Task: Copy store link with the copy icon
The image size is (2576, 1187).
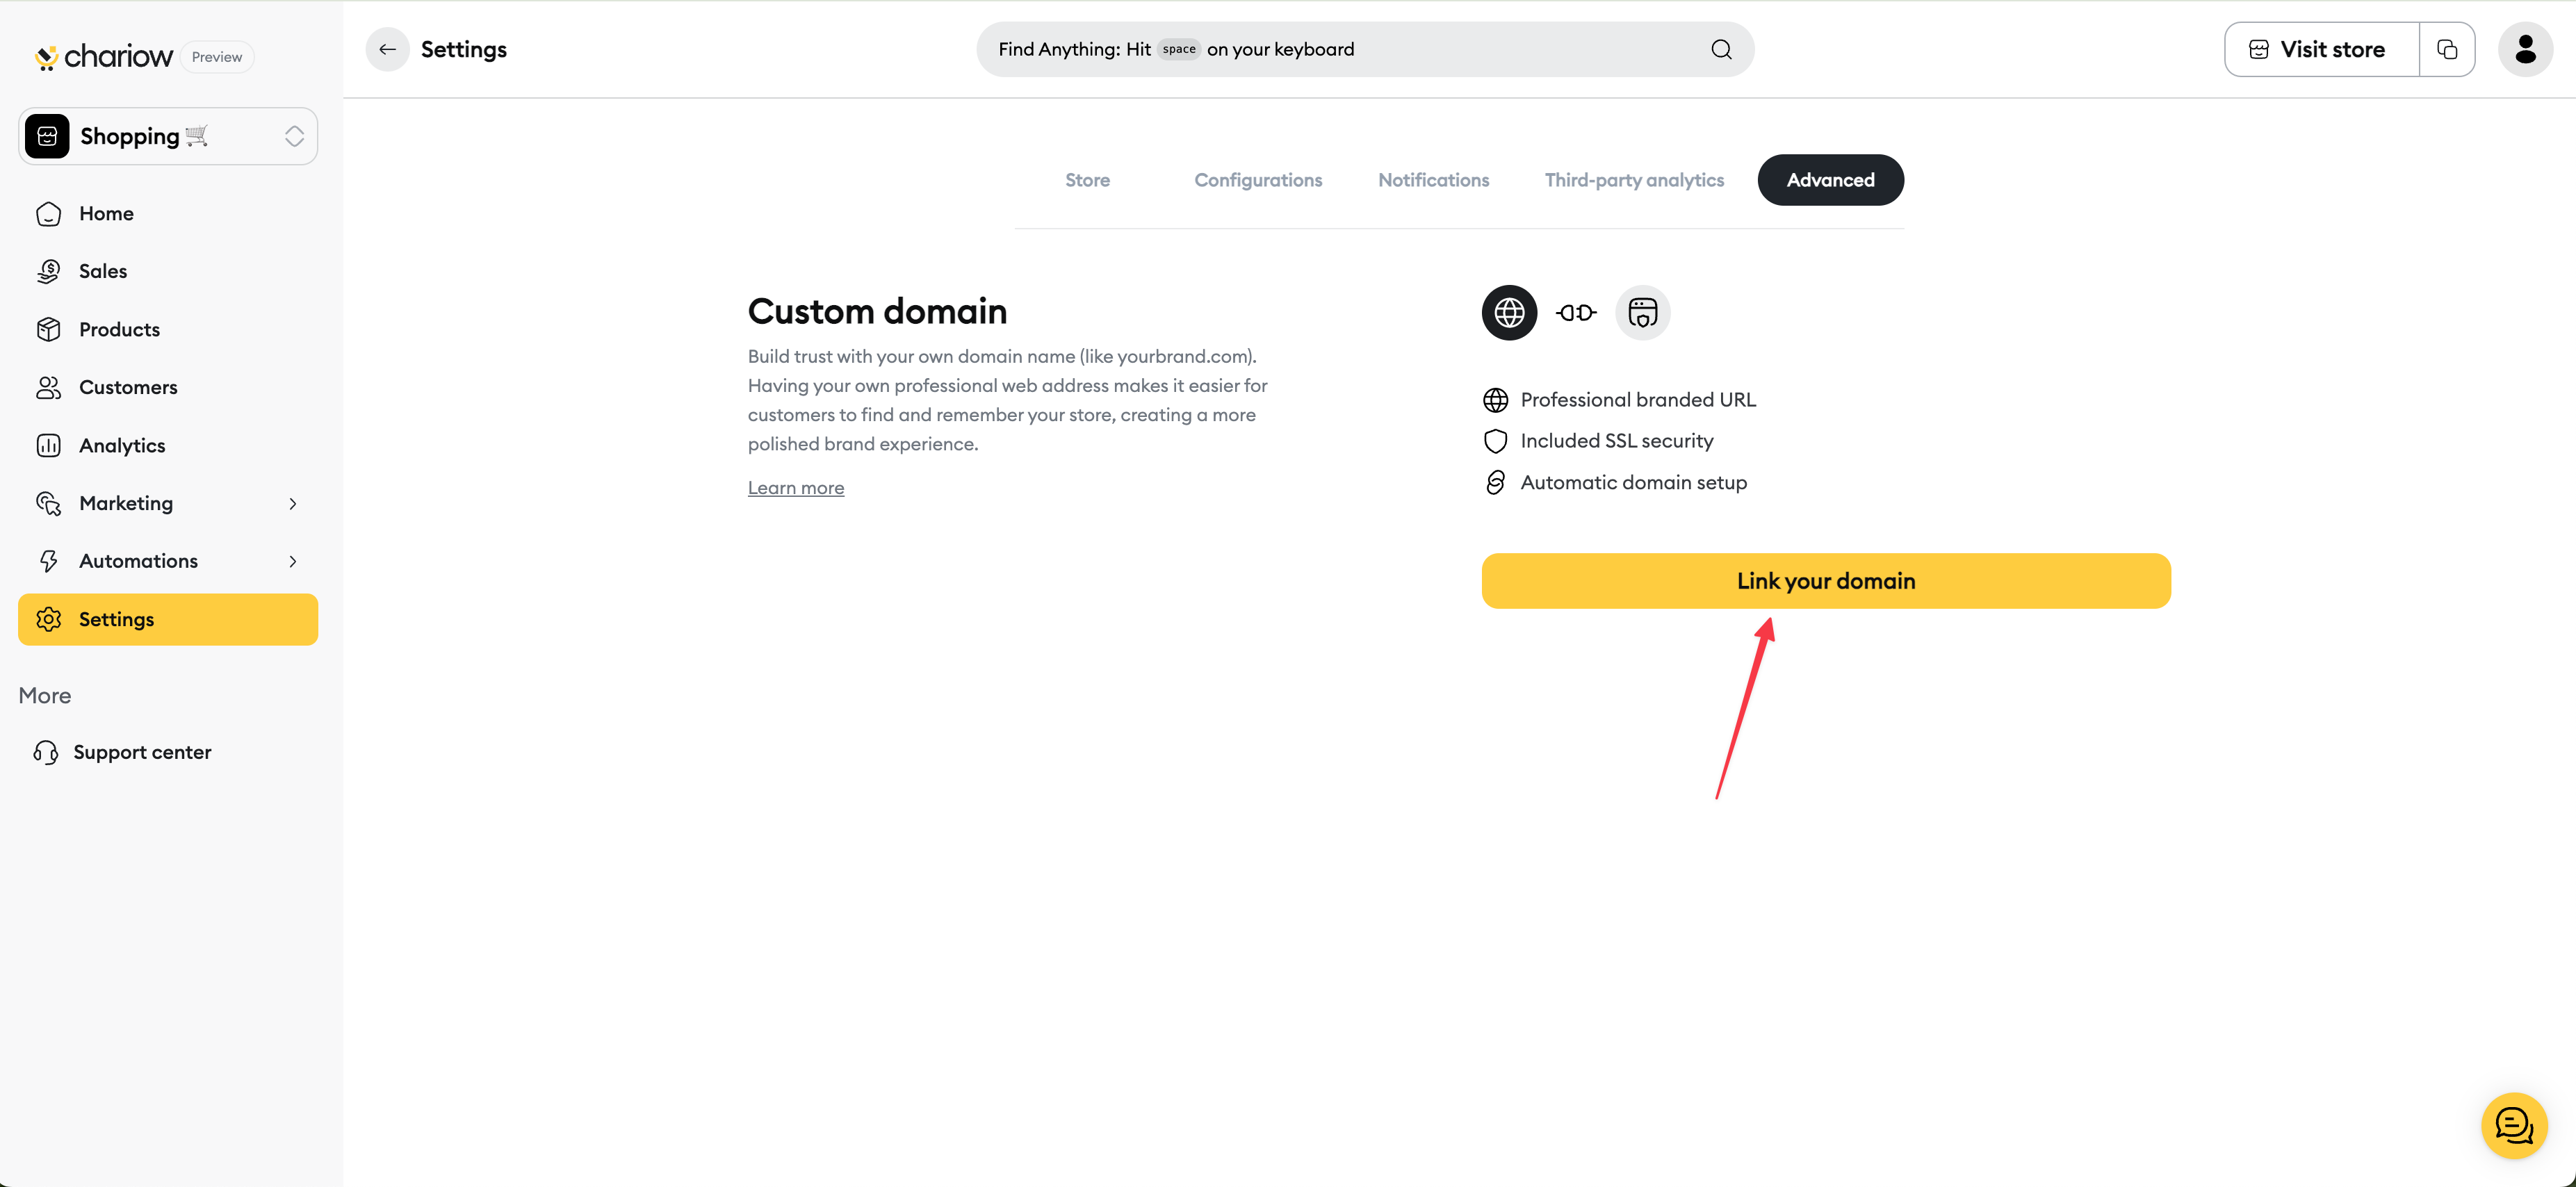Action: coord(2447,49)
